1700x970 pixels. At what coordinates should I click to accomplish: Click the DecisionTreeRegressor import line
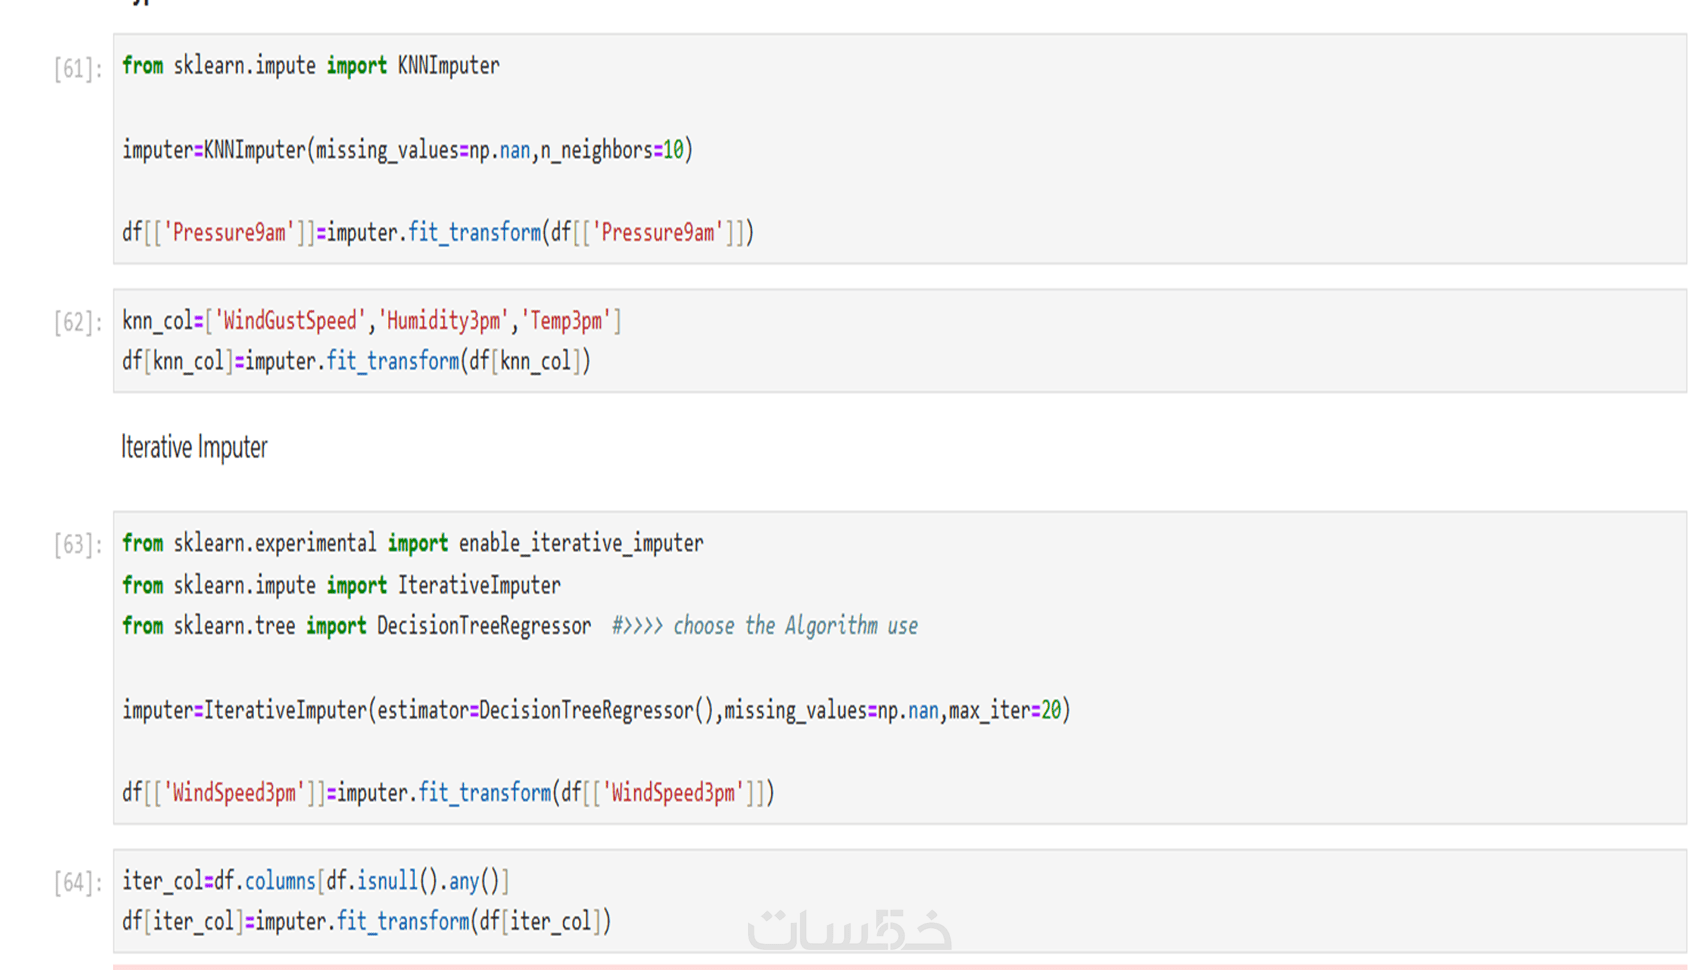click(x=356, y=626)
